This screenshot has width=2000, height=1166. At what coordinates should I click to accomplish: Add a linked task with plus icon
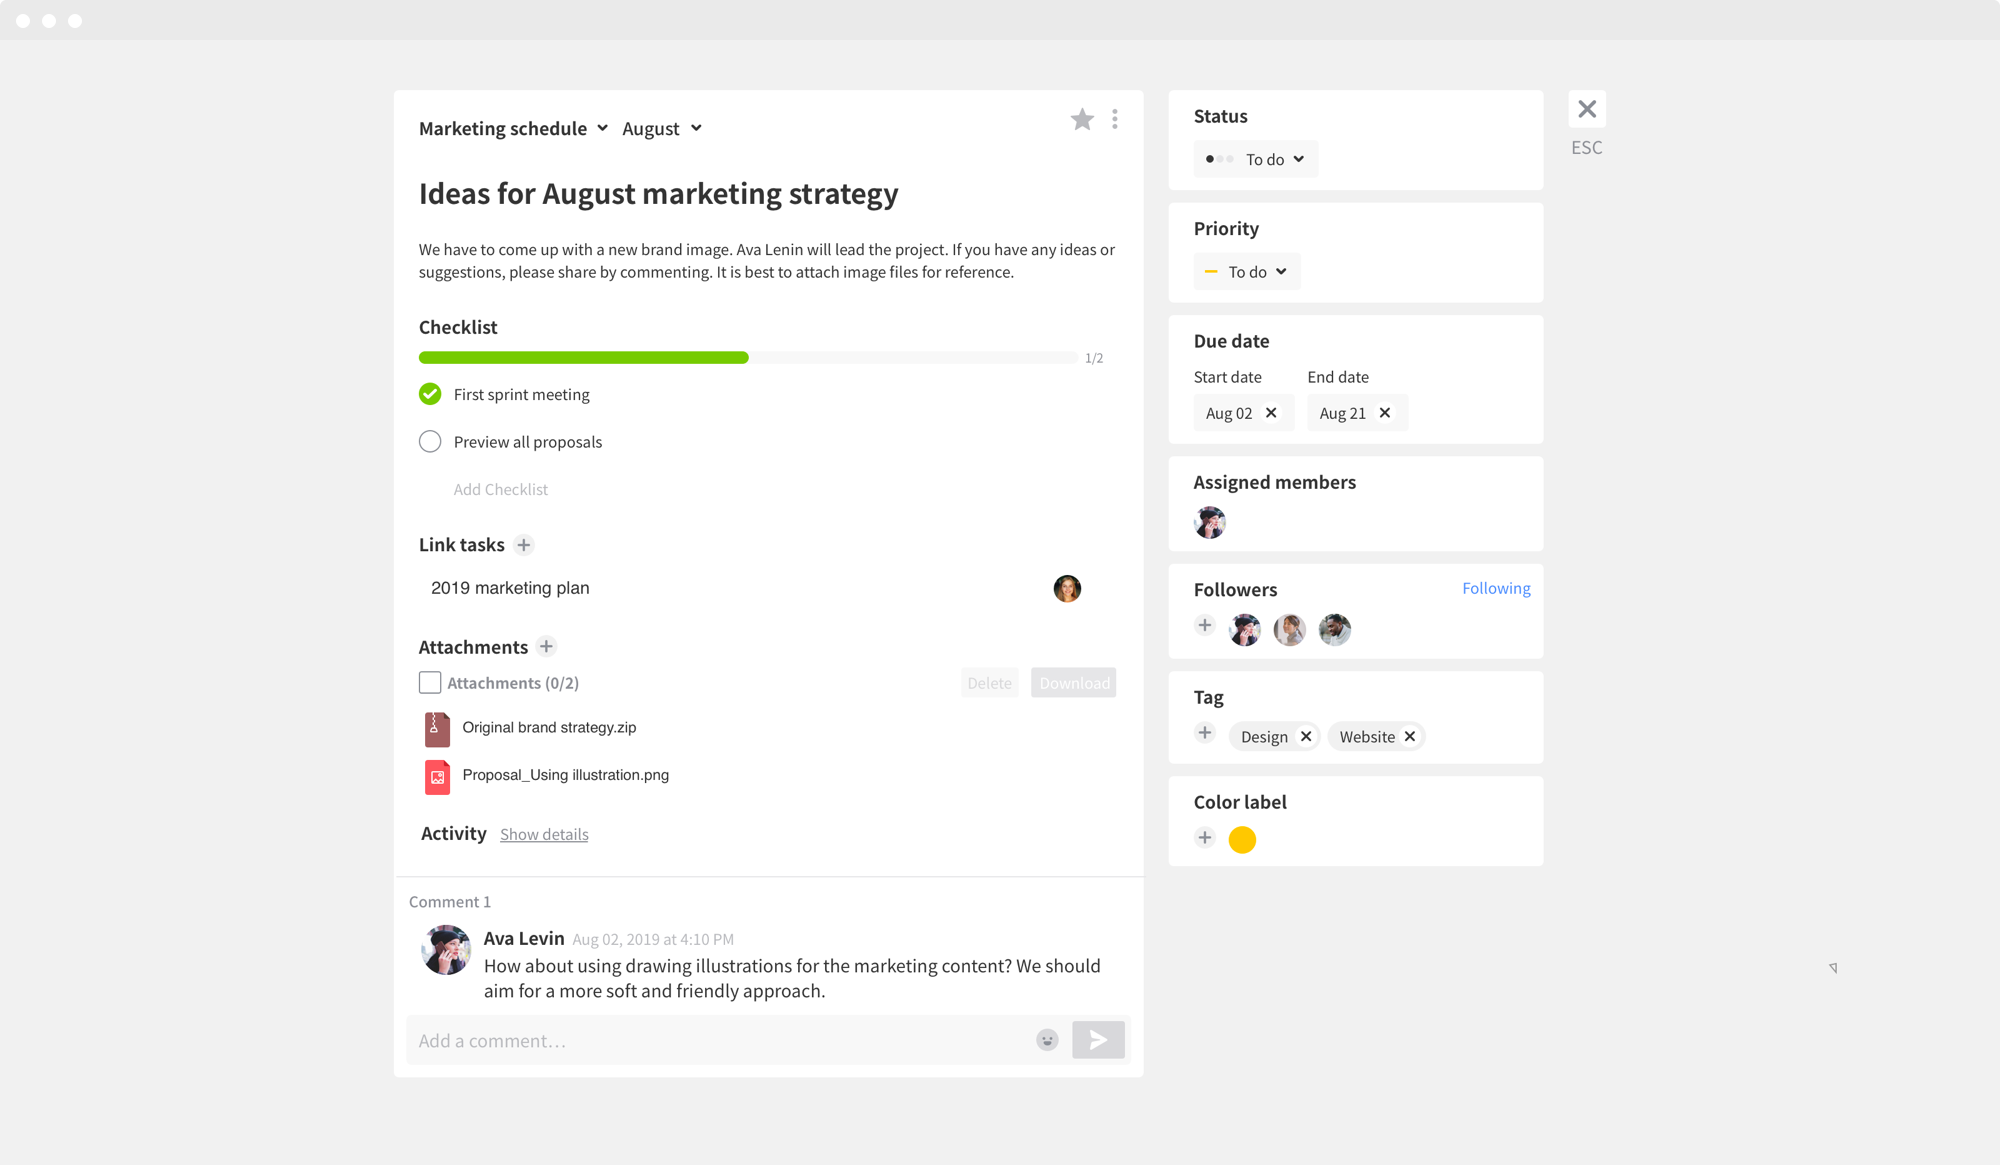point(523,545)
